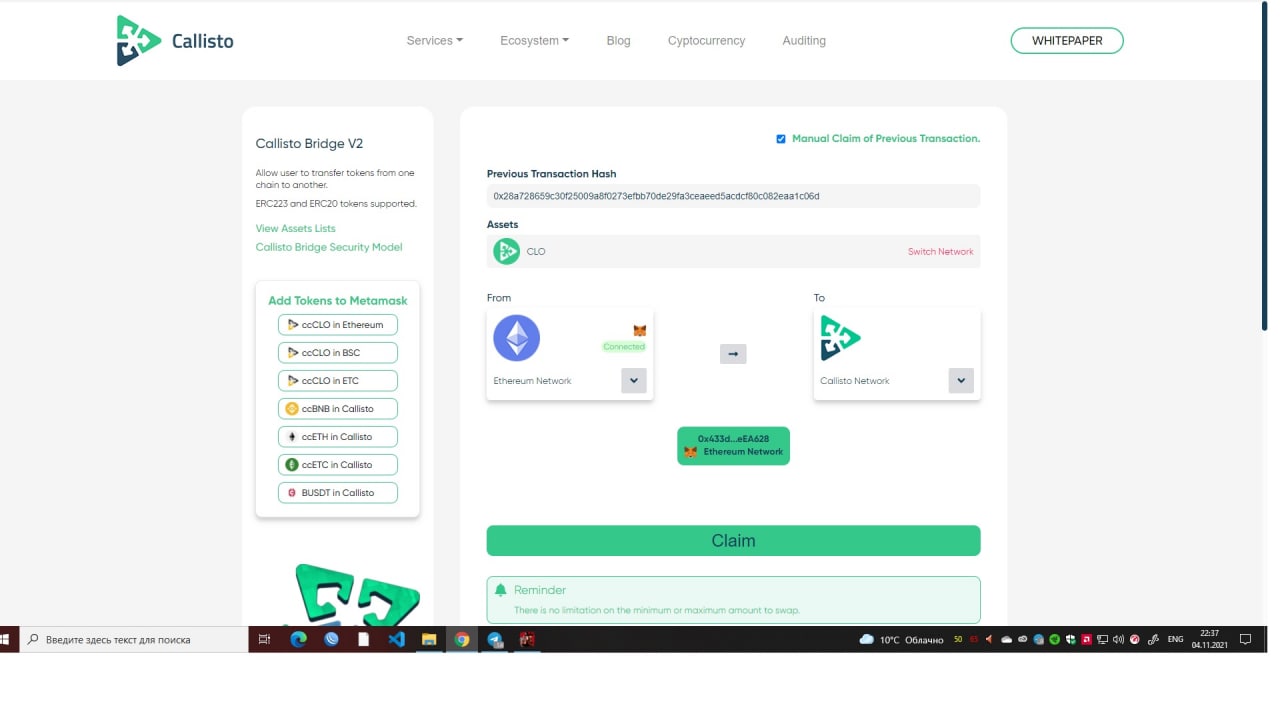Click the network tray icon

[1102, 639]
